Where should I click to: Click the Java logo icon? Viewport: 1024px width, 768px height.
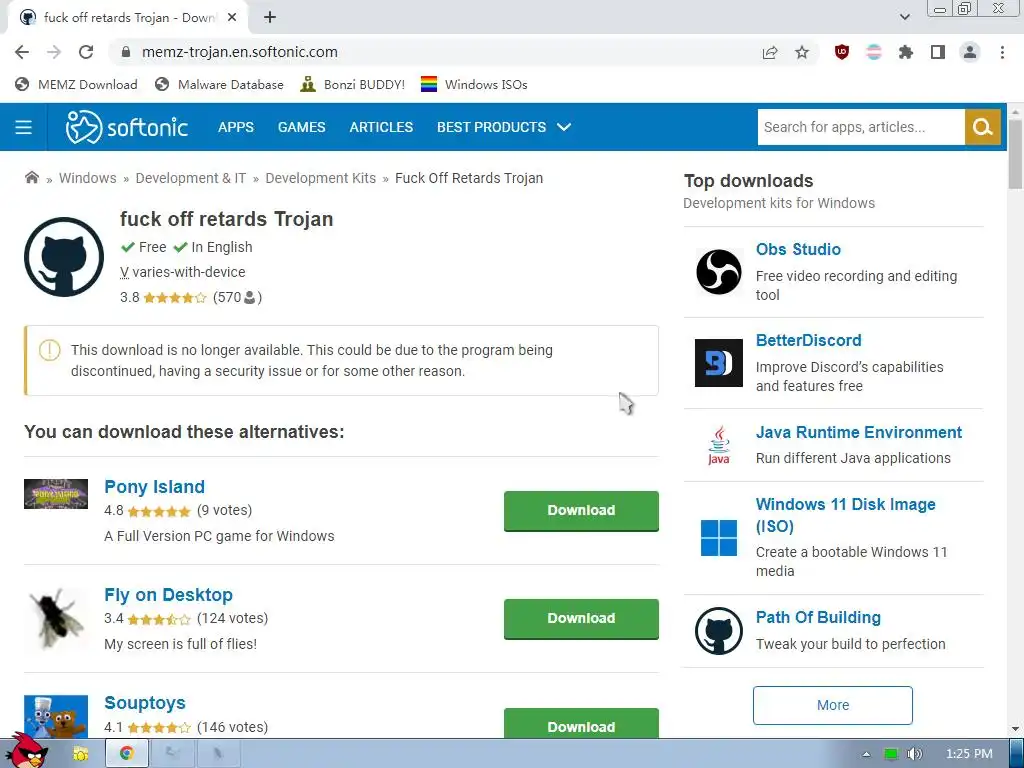pos(718,445)
